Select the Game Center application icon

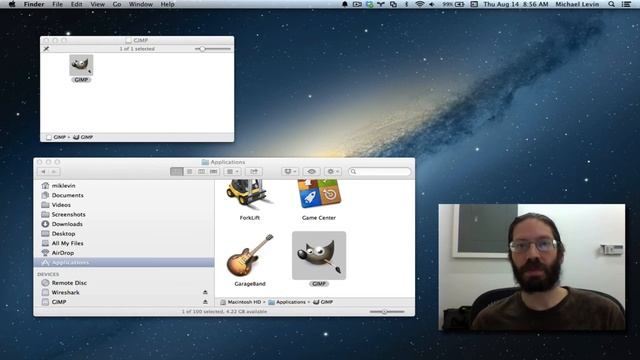click(x=319, y=194)
